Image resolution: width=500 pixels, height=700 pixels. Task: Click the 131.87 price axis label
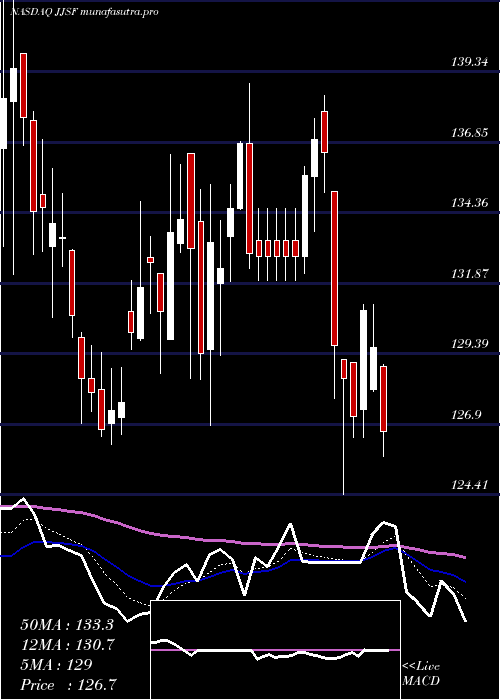469,274
